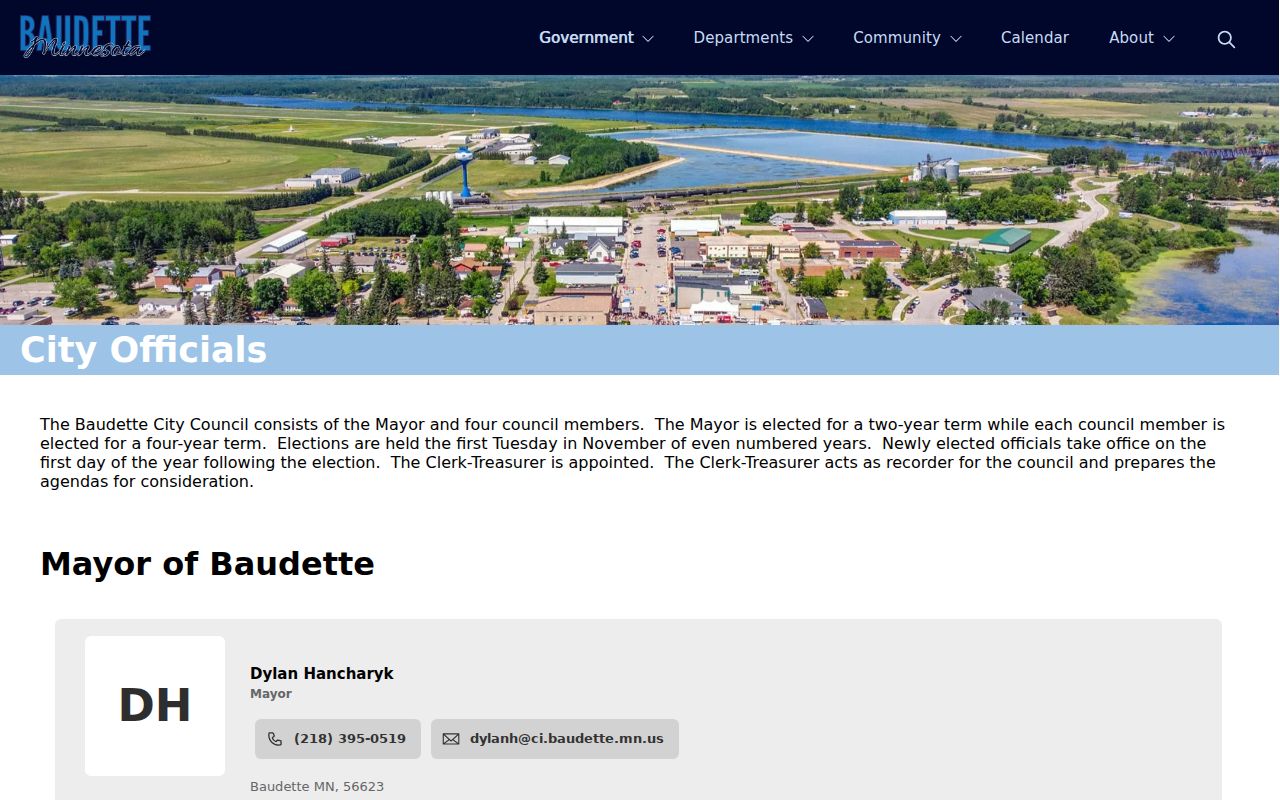Expand the Government menu chevron
Viewport: 1280px width, 800px height.
click(x=648, y=39)
